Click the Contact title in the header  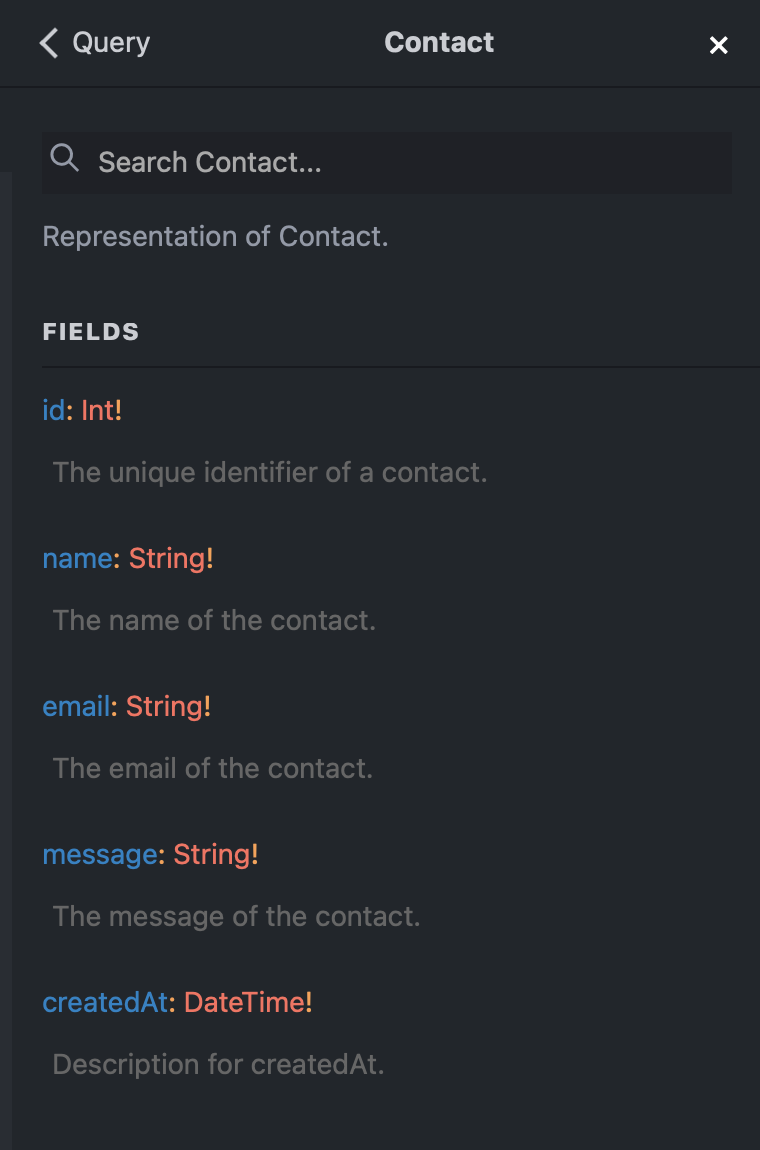(x=439, y=42)
